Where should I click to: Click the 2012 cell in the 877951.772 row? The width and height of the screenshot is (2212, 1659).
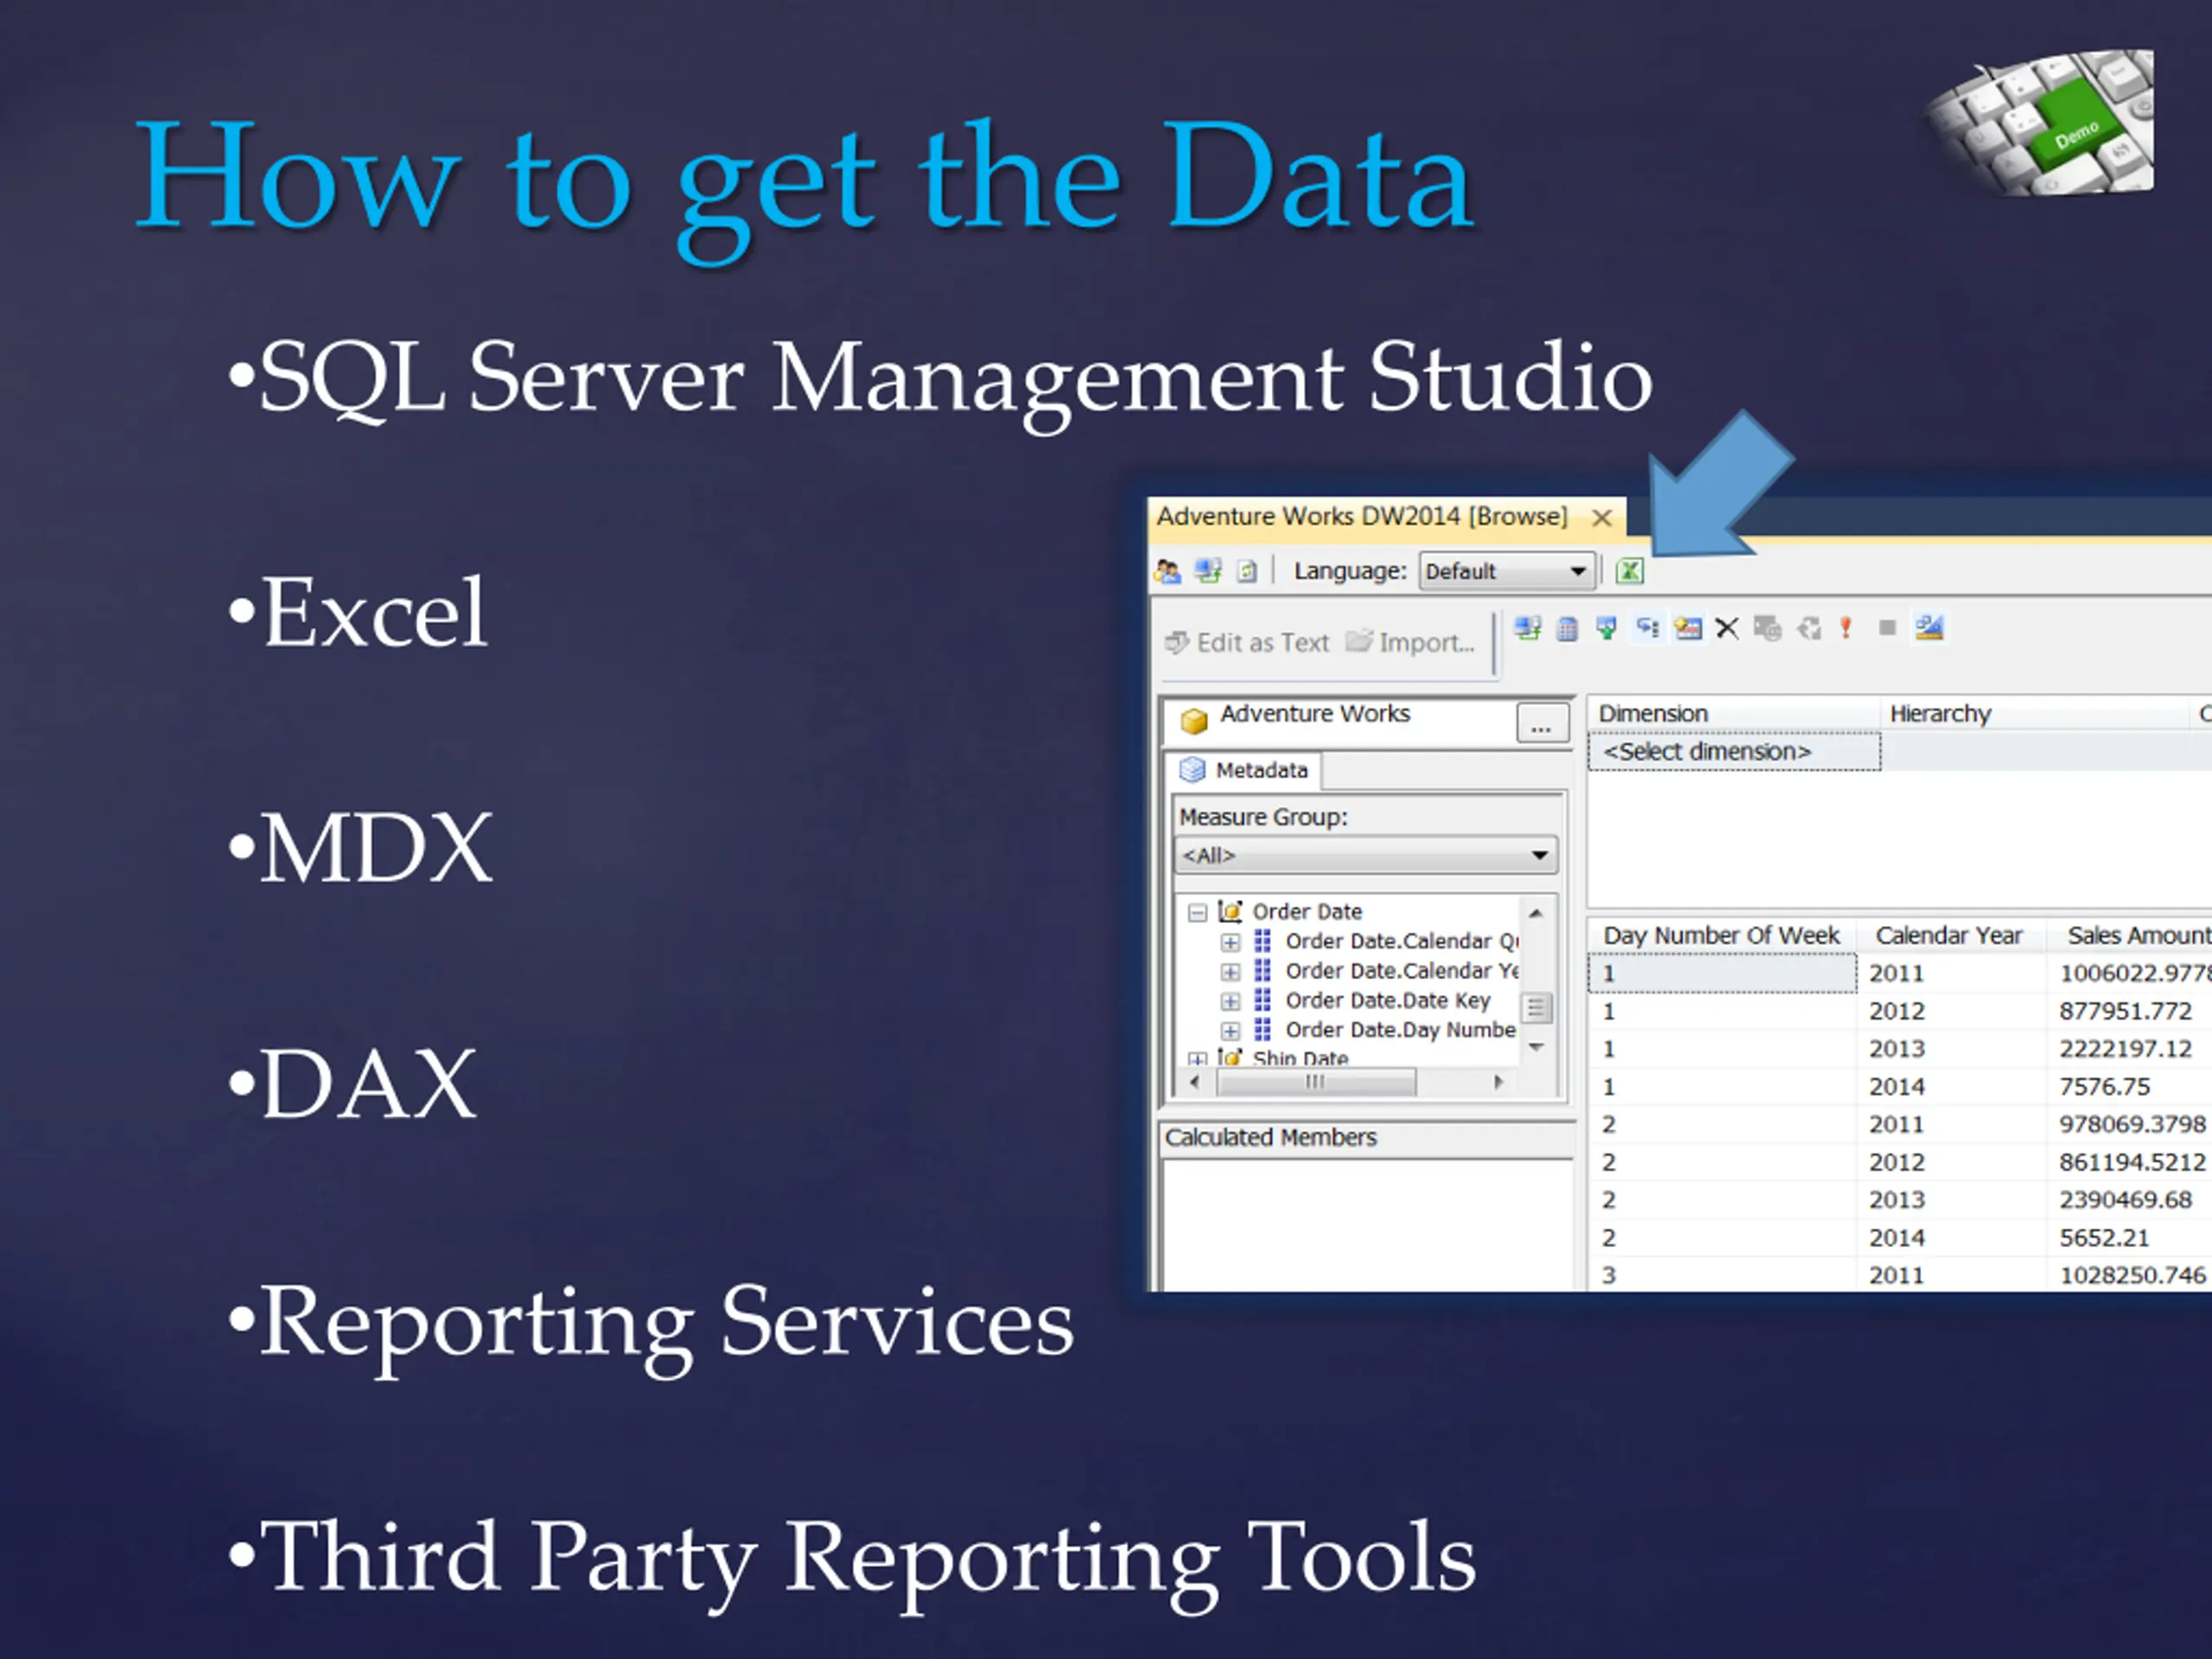pyautogui.click(x=1952, y=1011)
